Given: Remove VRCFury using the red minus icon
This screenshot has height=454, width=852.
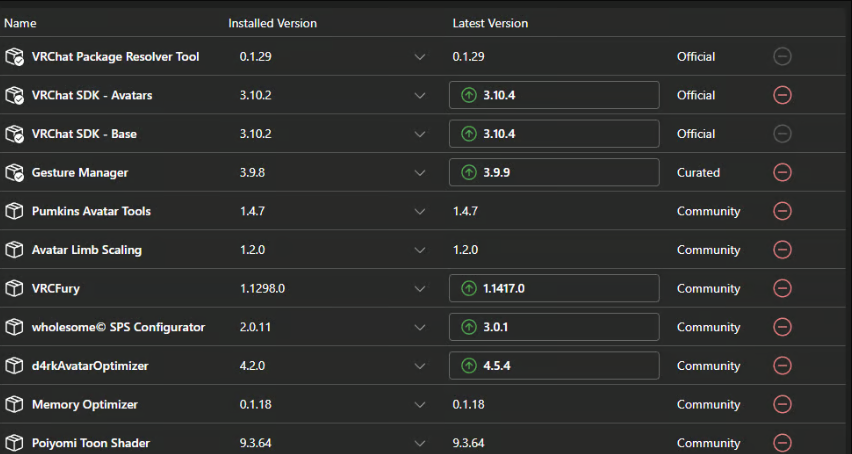Looking at the screenshot, I should 782,288.
